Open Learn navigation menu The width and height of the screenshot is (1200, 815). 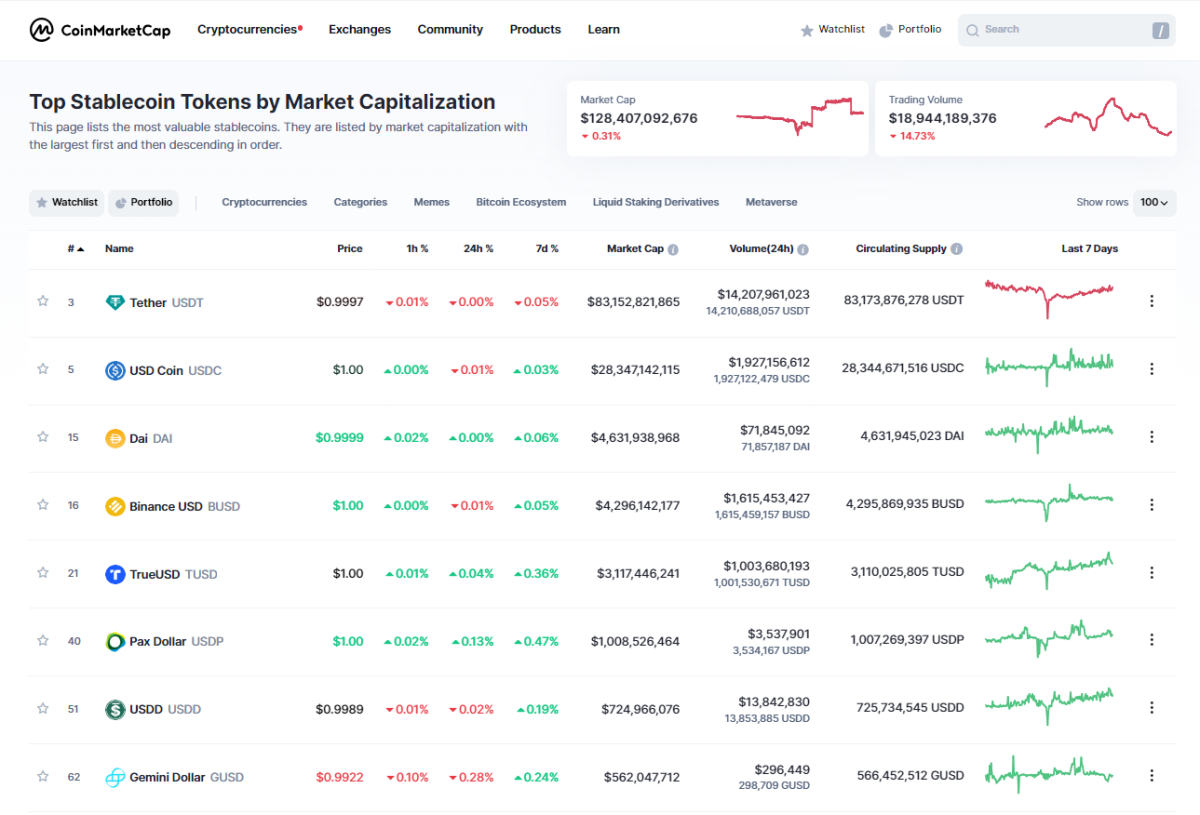tap(604, 30)
